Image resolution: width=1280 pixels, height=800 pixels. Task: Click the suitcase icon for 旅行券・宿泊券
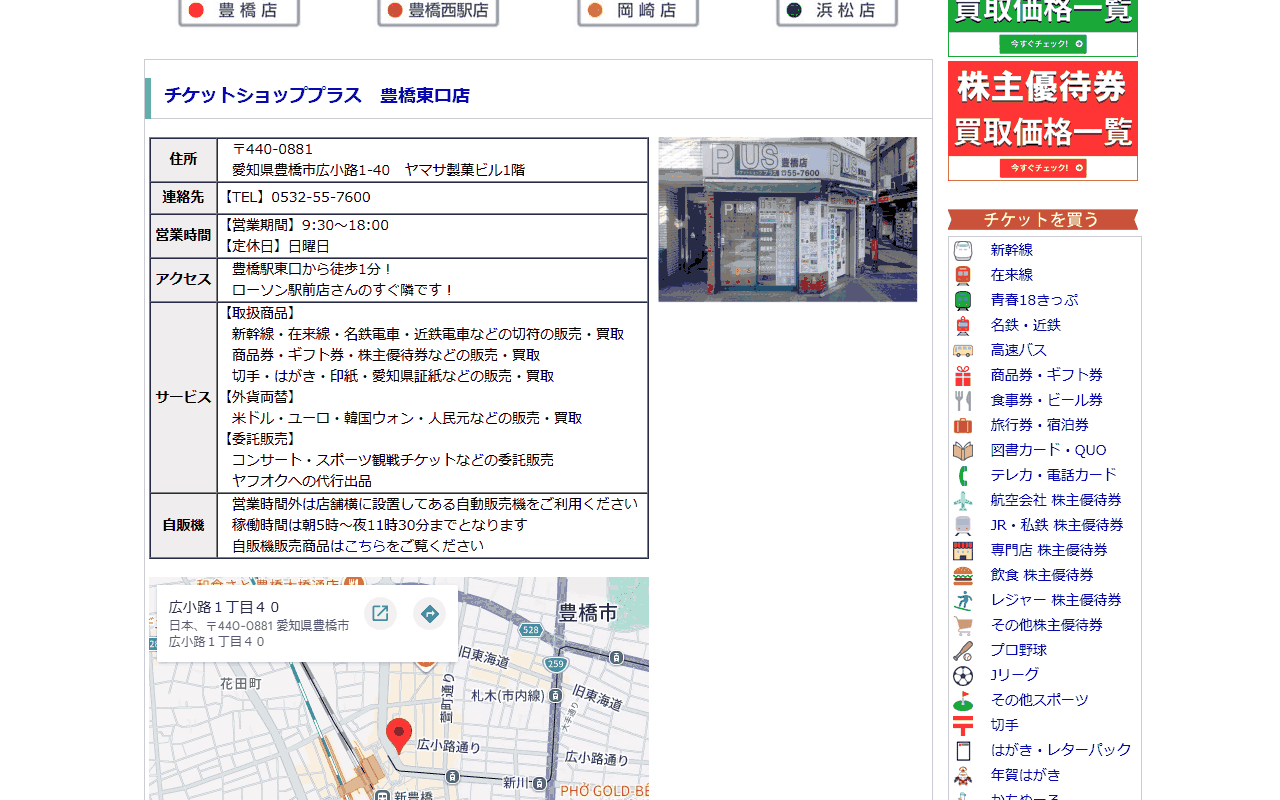[x=963, y=425]
